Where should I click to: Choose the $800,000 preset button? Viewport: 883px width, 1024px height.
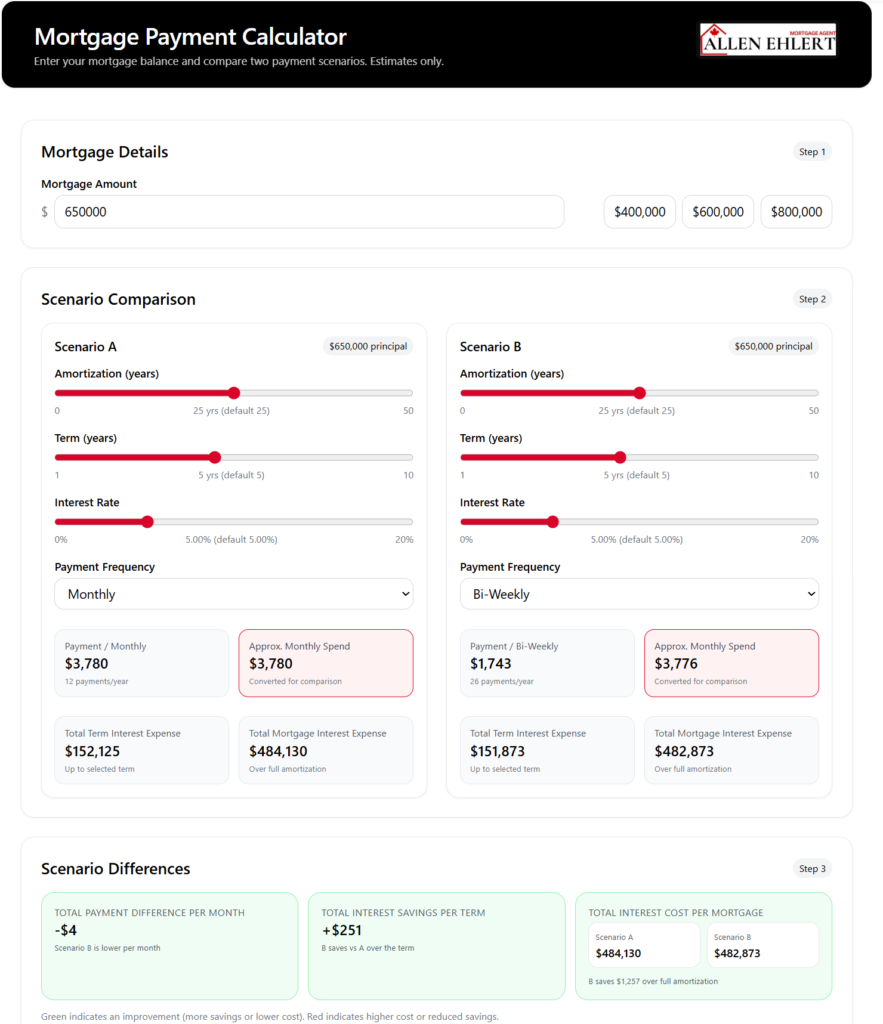pos(796,212)
